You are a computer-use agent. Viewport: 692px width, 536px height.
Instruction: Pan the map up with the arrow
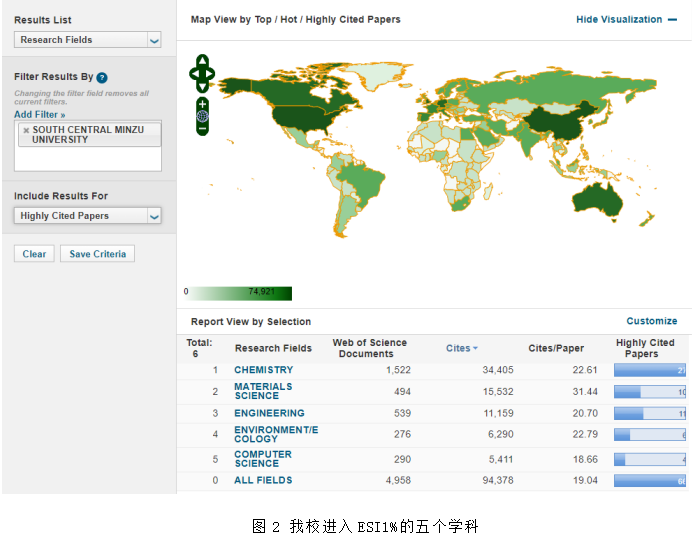pos(202,60)
